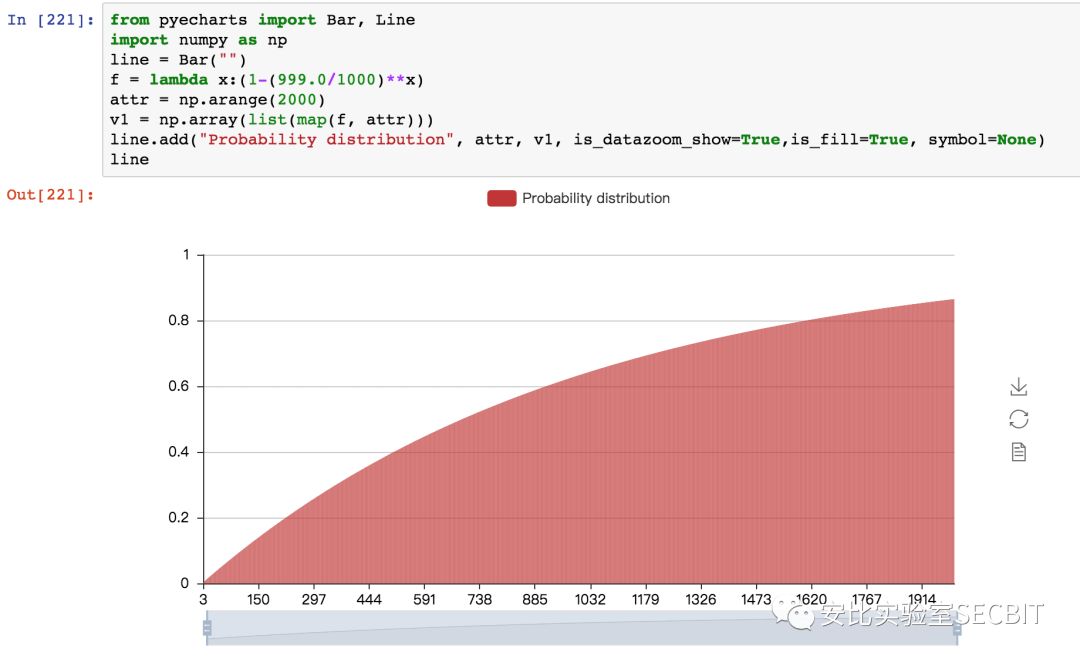Toggle the Probability distribution legend swatch
The width and height of the screenshot is (1080, 662).
tap(501, 198)
